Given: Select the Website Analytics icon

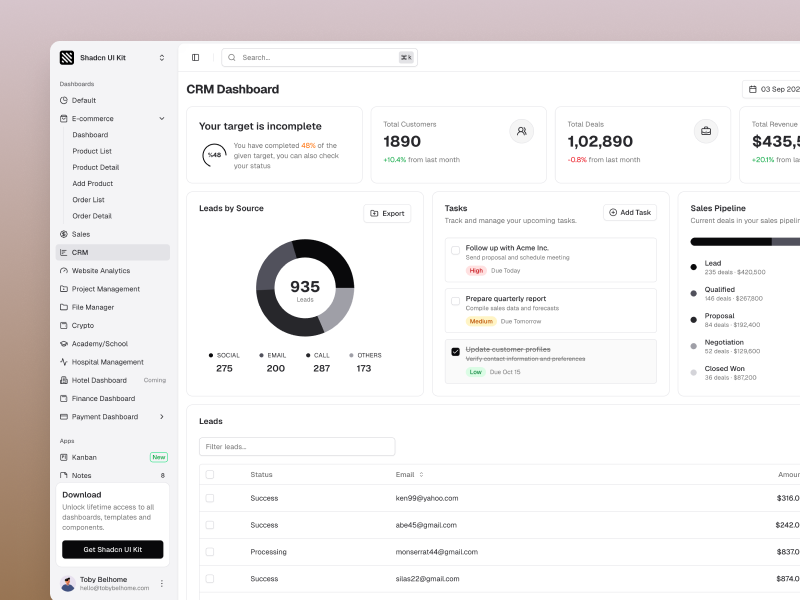Looking at the screenshot, I should (64, 270).
